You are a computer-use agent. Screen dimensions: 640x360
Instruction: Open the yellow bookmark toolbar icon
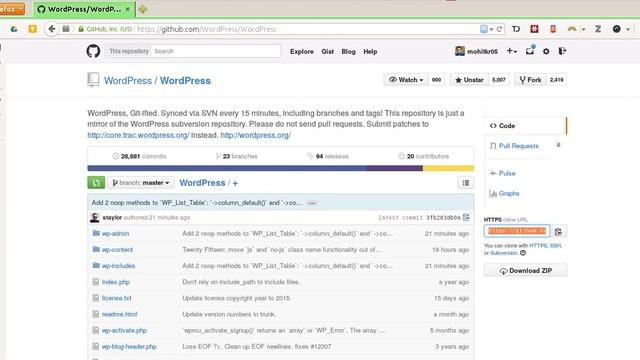tap(32, 29)
